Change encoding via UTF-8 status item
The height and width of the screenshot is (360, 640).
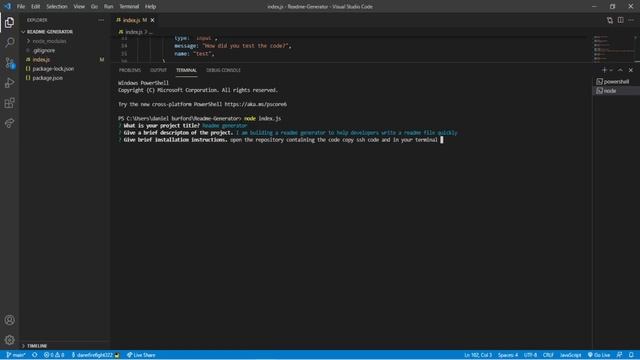(x=530, y=355)
